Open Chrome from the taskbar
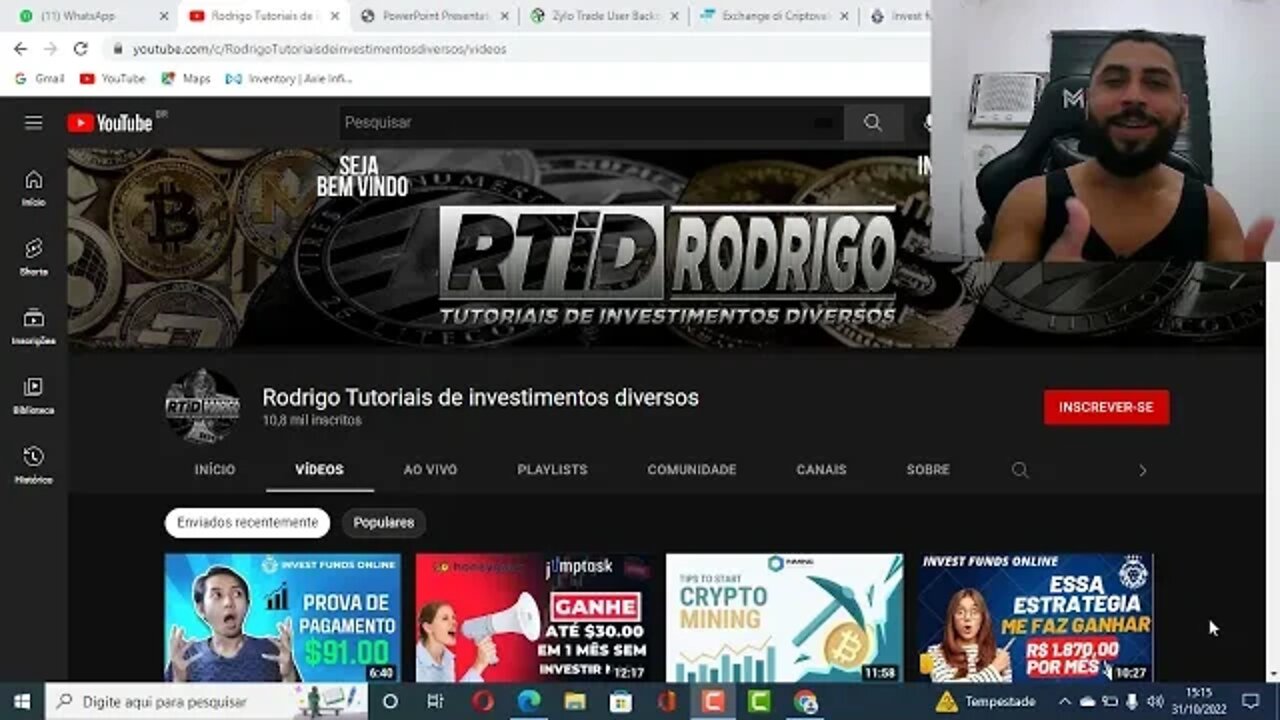 coord(805,701)
